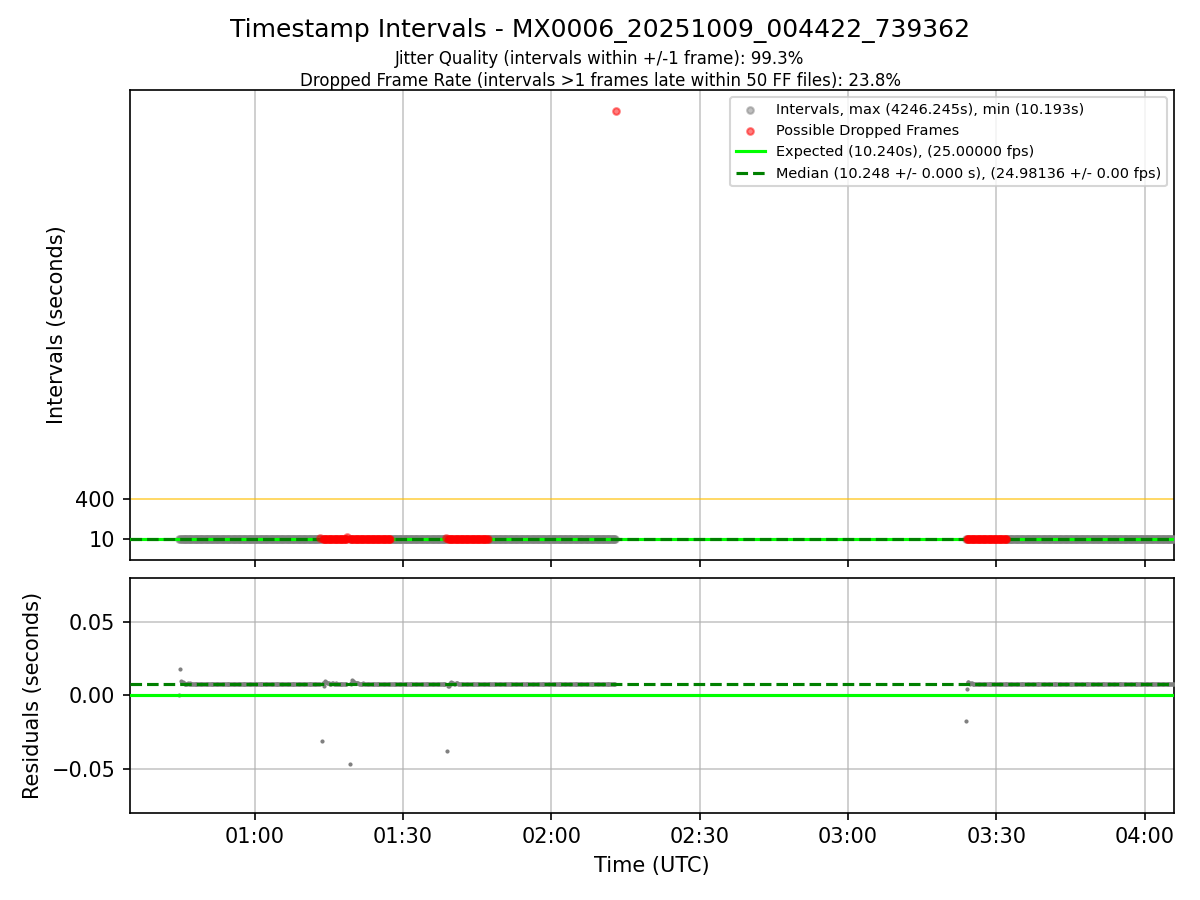The image size is (1200, 900).
Task: Click the residual dot near −0.018 at 03:24
Action: pyautogui.click(x=966, y=721)
